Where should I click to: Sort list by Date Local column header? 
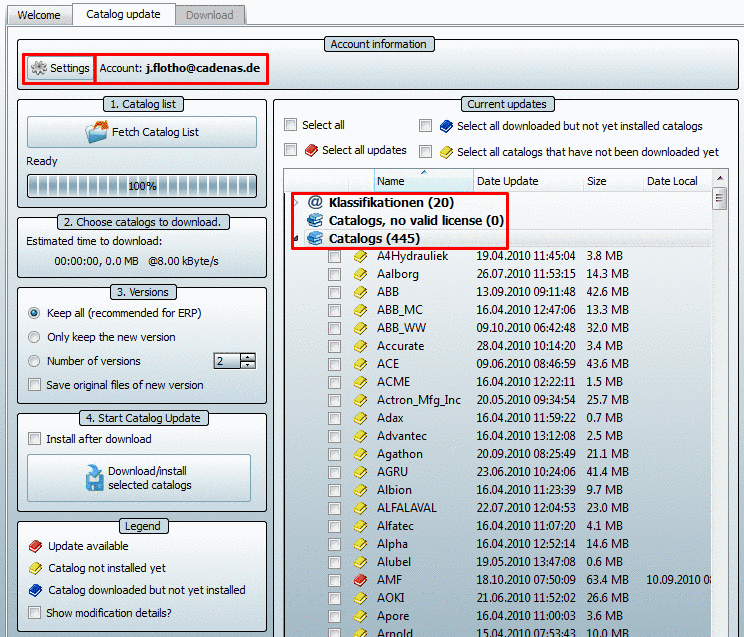point(677,181)
